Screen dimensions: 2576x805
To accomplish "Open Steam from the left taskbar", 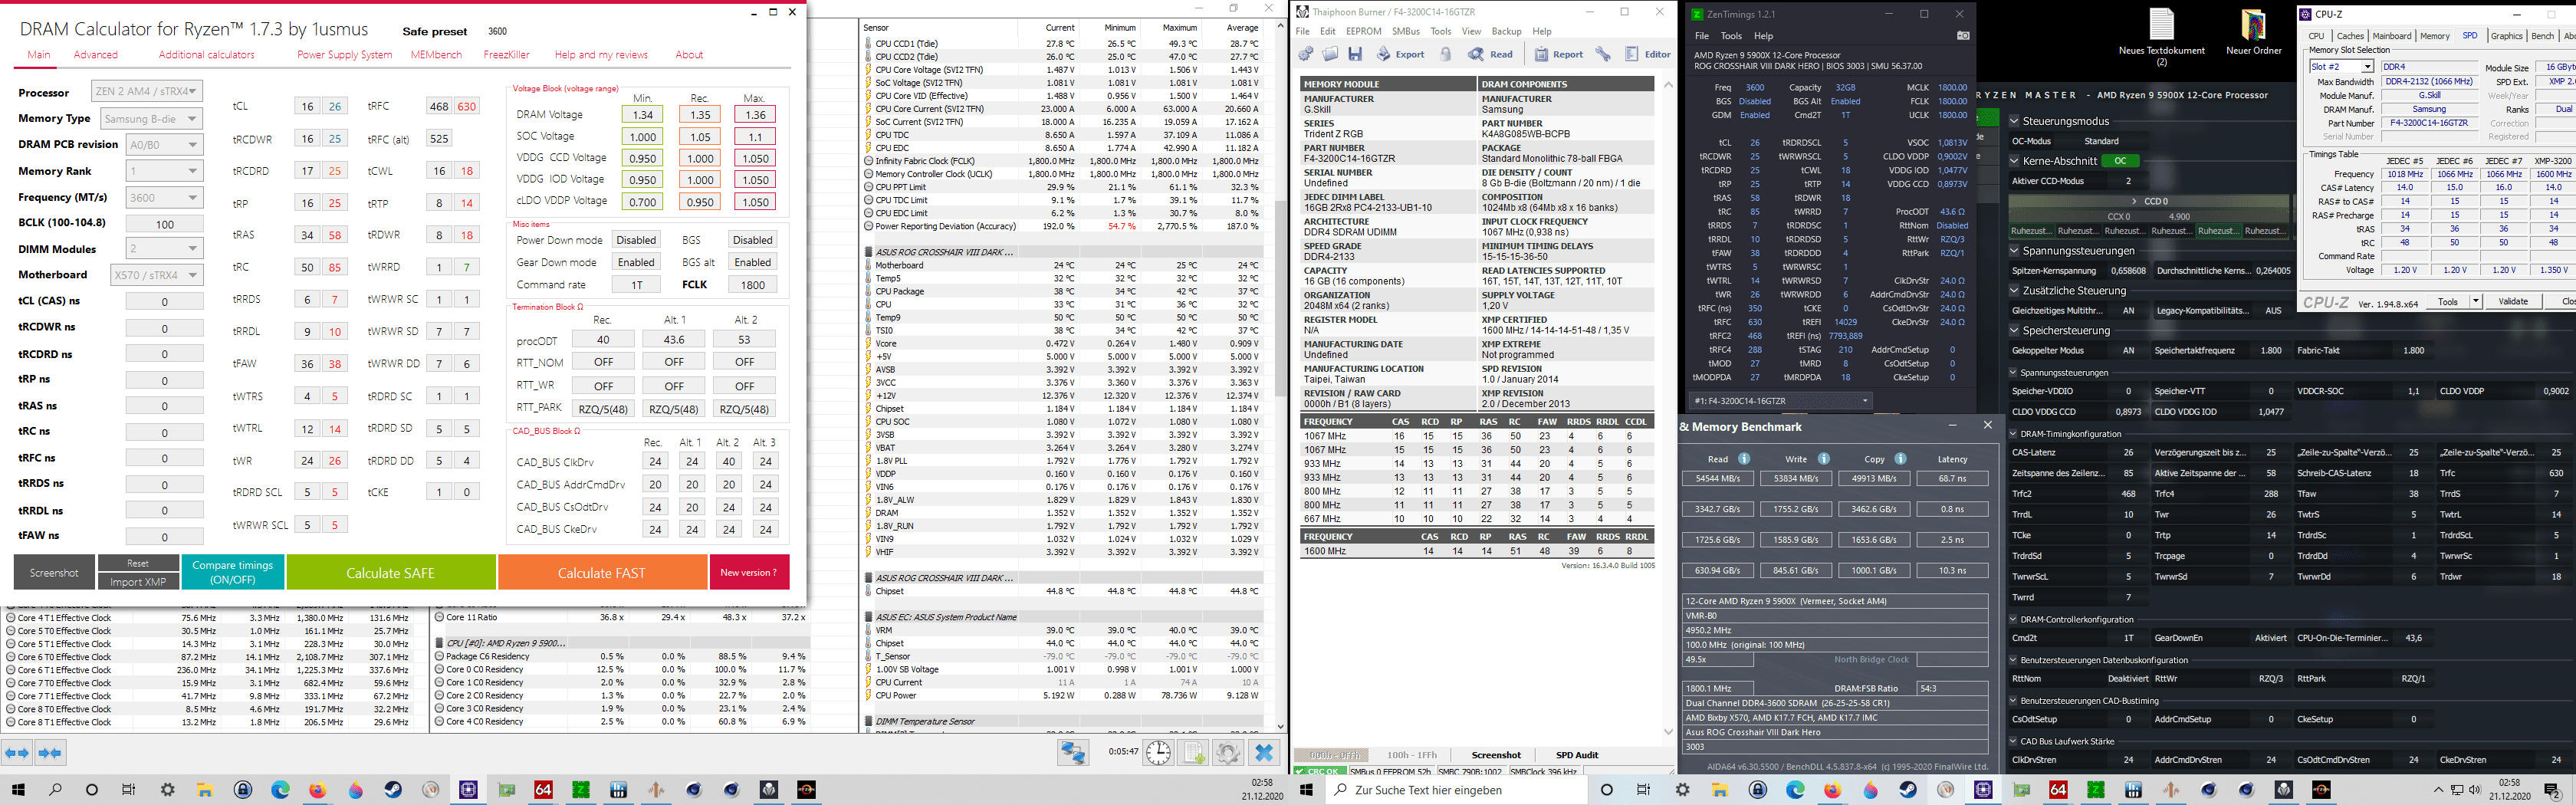I will click(x=393, y=789).
